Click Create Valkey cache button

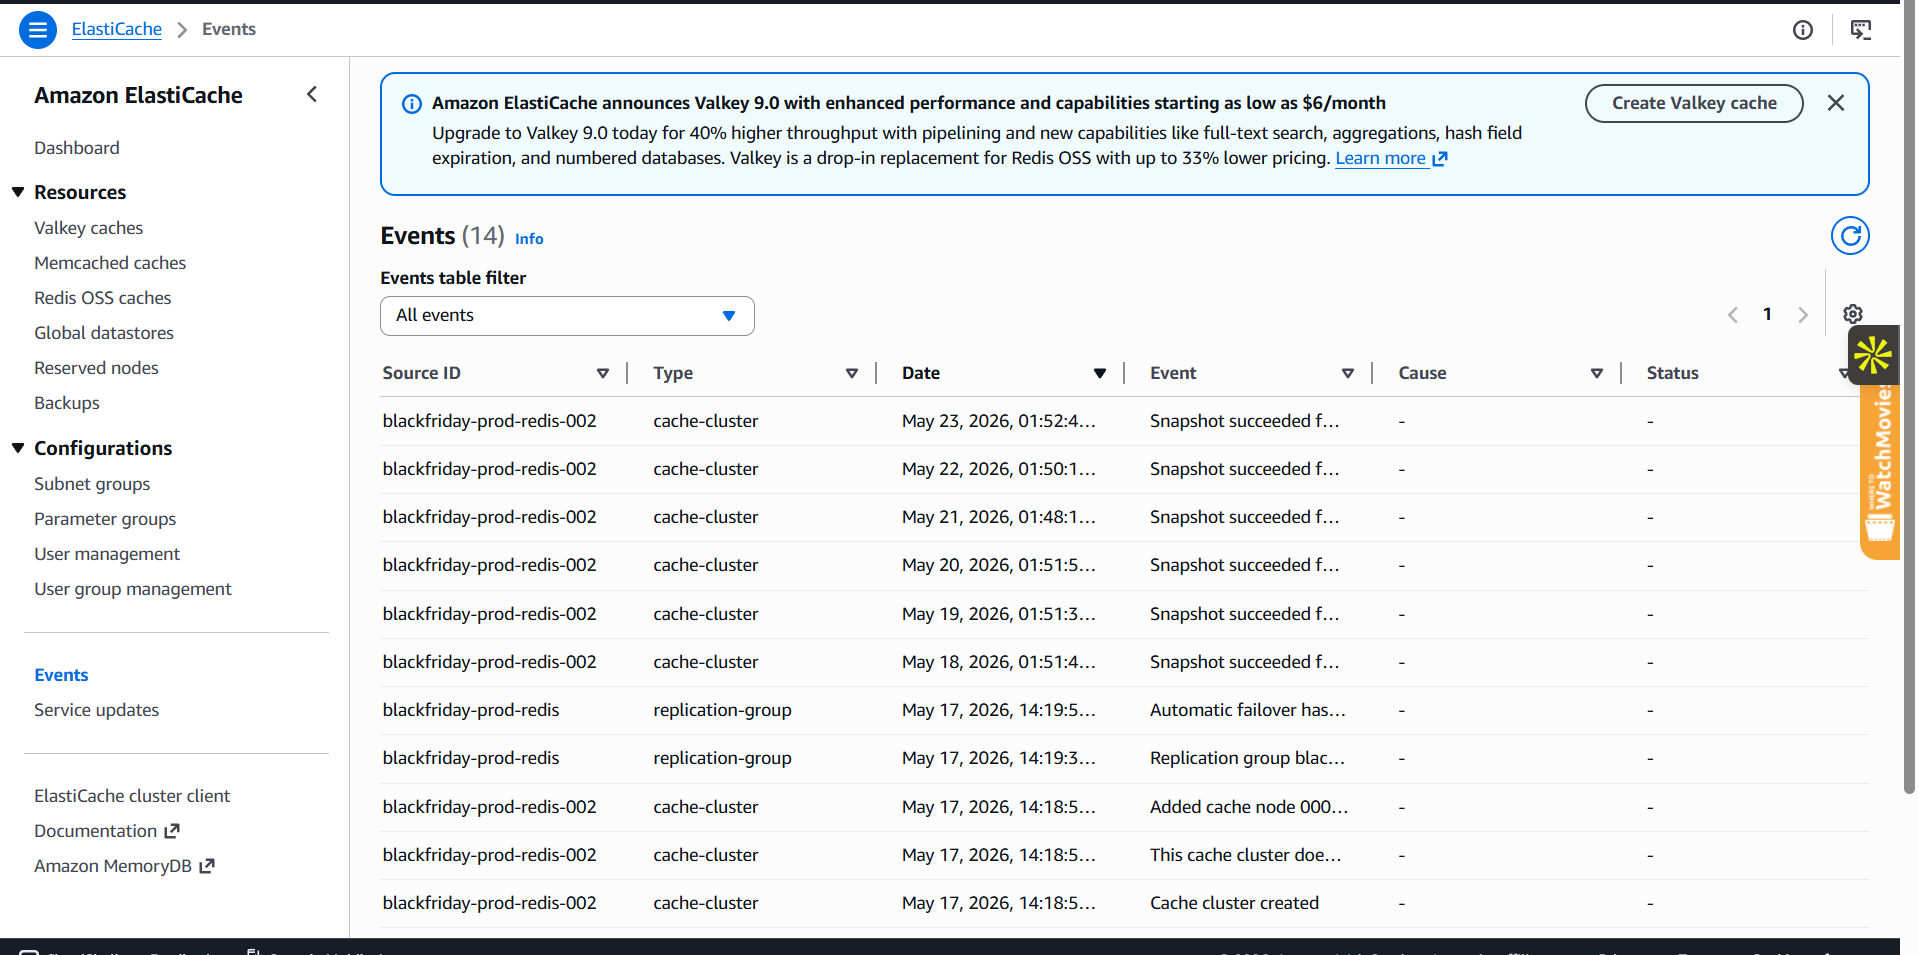pyautogui.click(x=1694, y=103)
